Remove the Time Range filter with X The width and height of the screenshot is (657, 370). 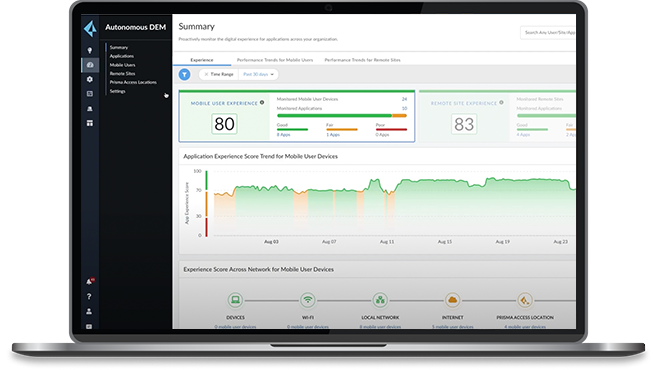tap(206, 74)
